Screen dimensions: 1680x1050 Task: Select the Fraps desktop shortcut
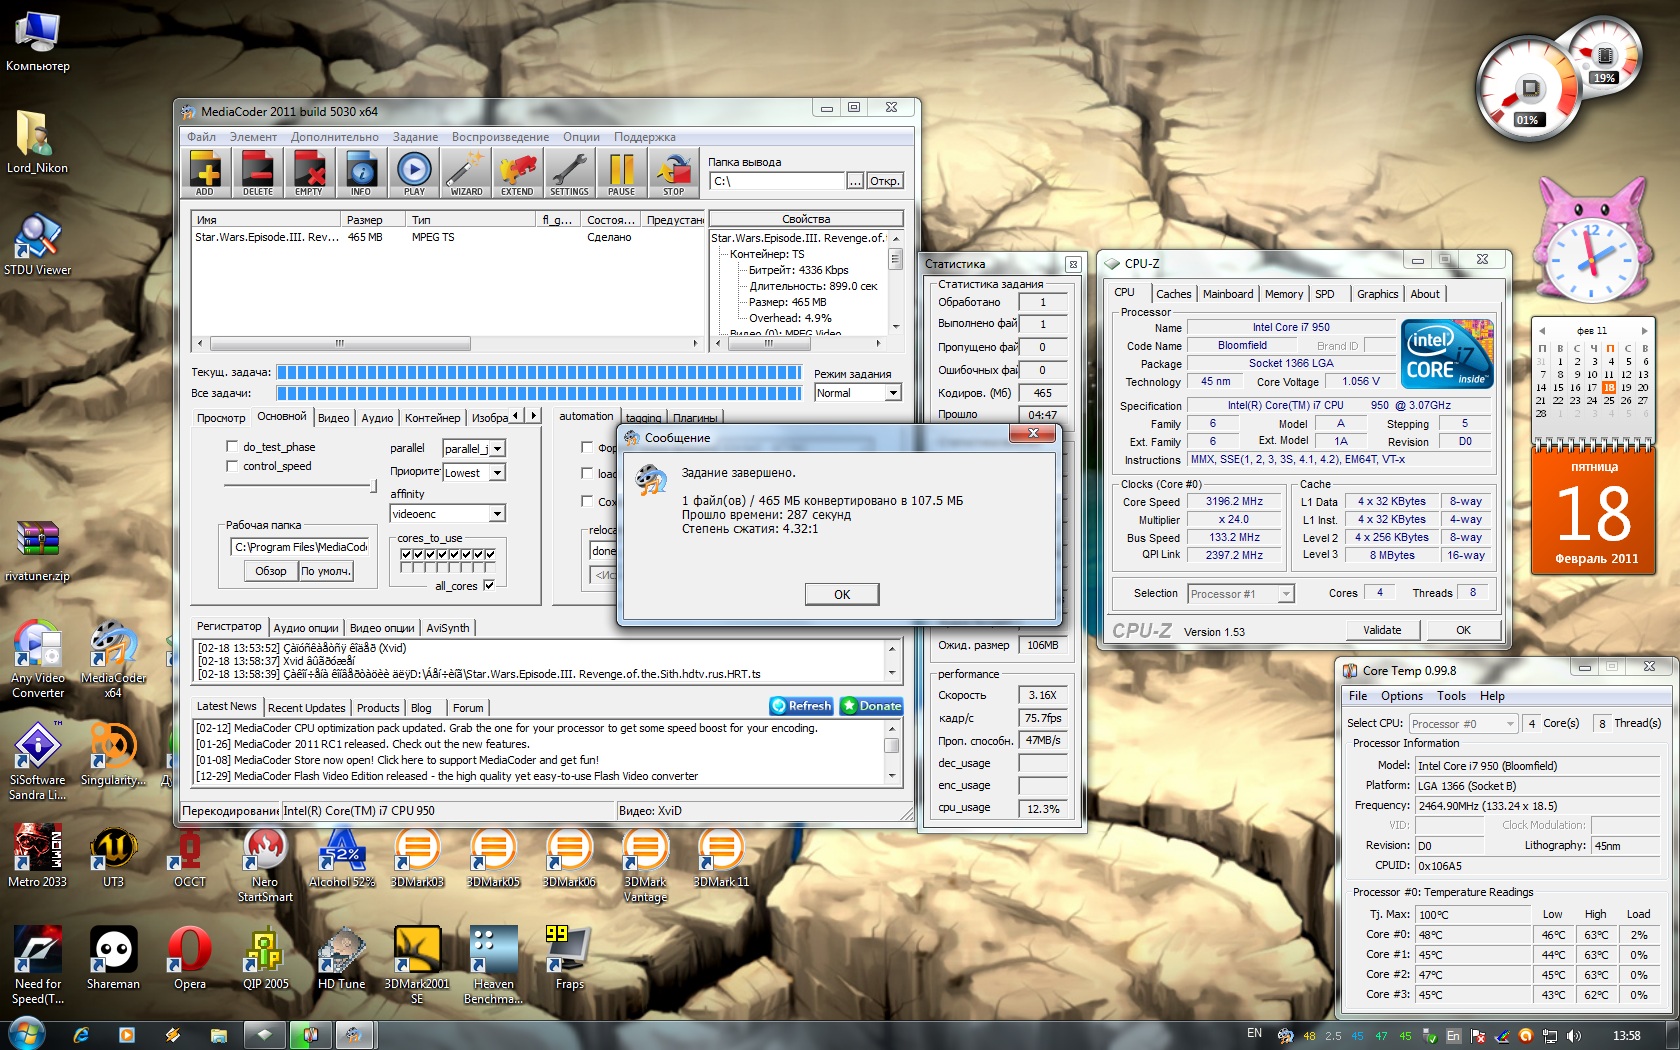(569, 958)
